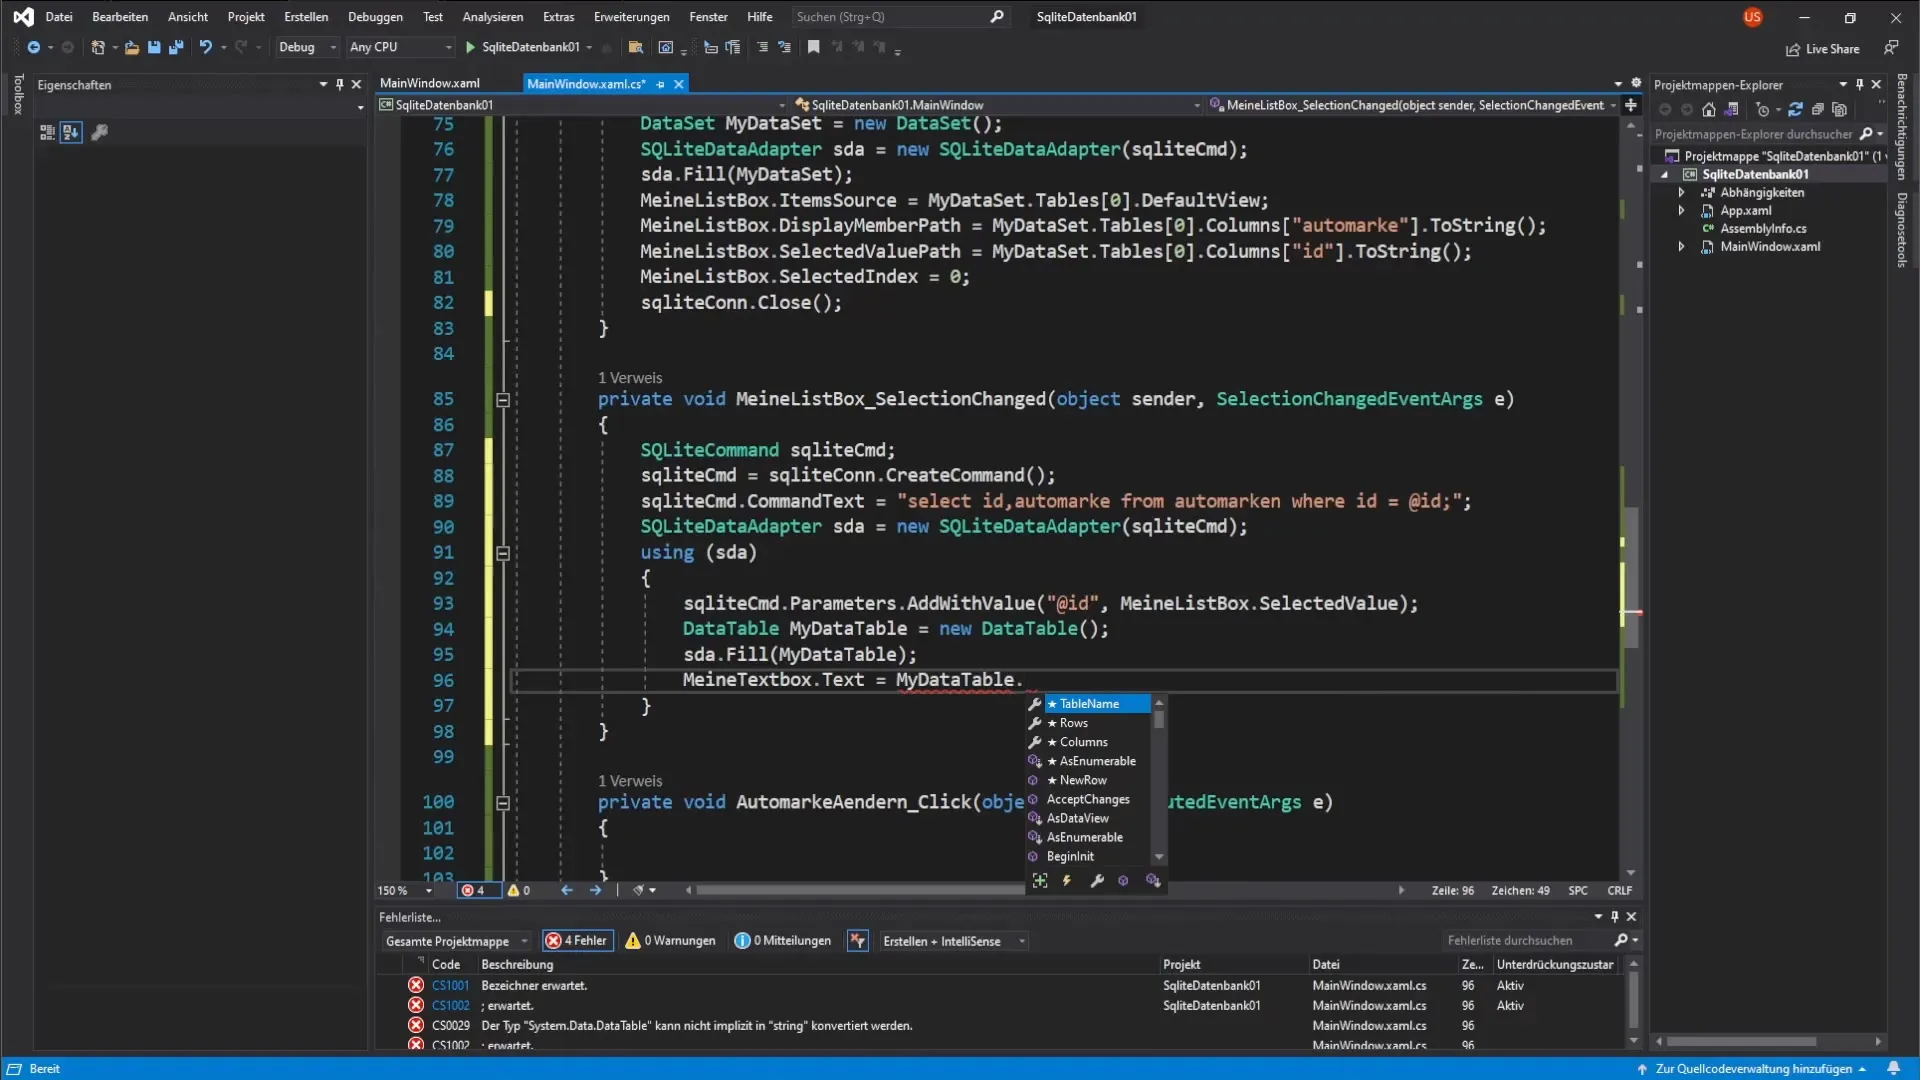The height and width of the screenshot is (1080, 1920).
Task: Open the Datei menu
Action: coord(59,17)
